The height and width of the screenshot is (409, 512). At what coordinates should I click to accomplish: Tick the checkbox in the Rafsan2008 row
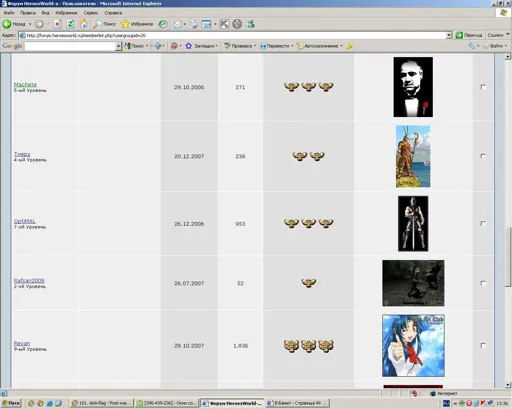[483, 283]
